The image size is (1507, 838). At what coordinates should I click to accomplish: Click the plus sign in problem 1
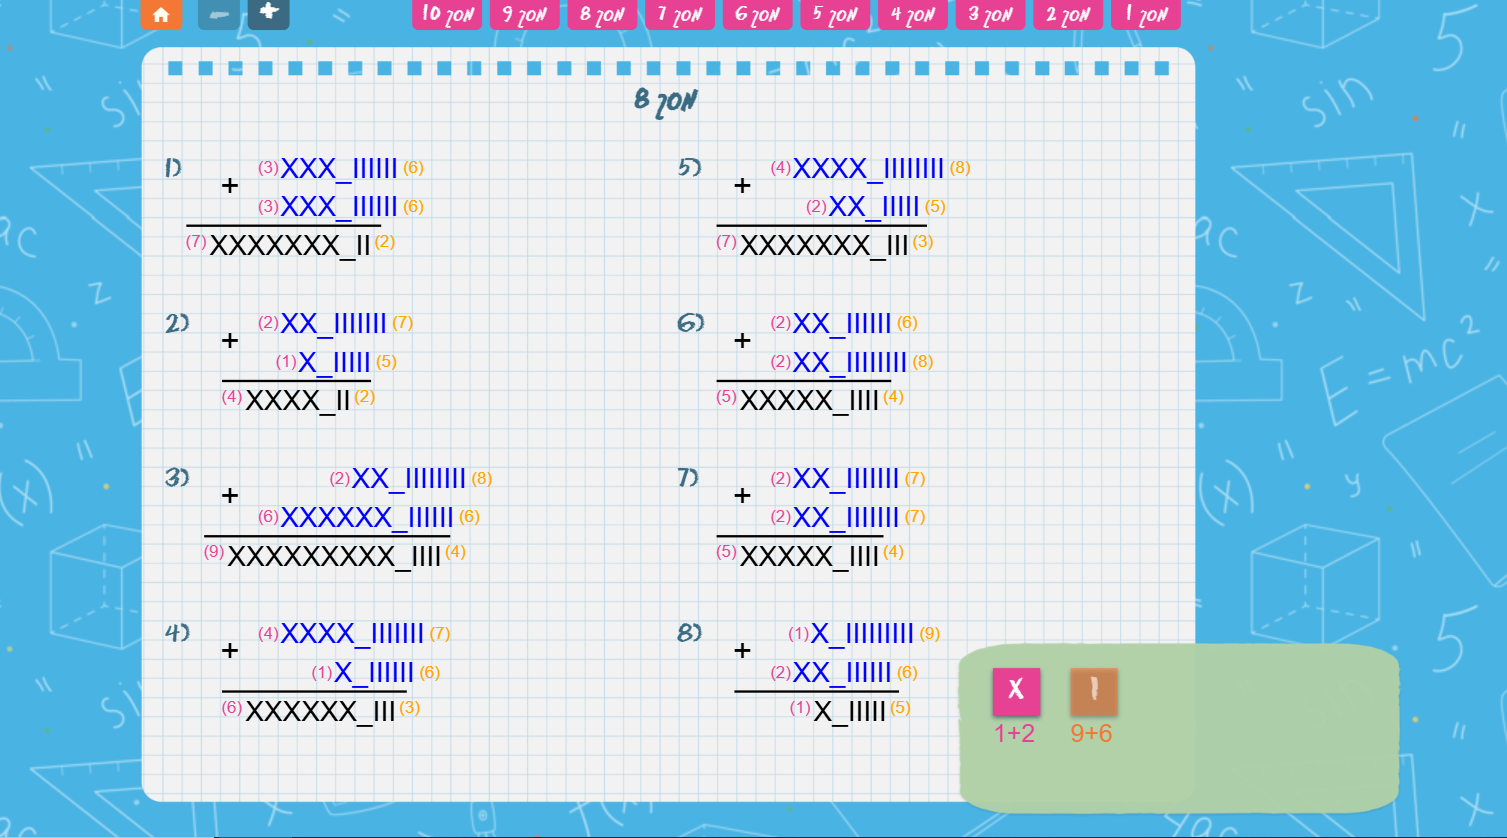point(230,186)
